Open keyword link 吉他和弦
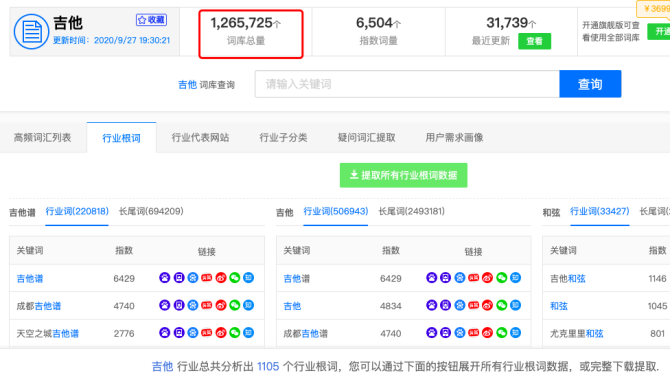This screenshot has width=670, height=380. click(x=567, y=279)
